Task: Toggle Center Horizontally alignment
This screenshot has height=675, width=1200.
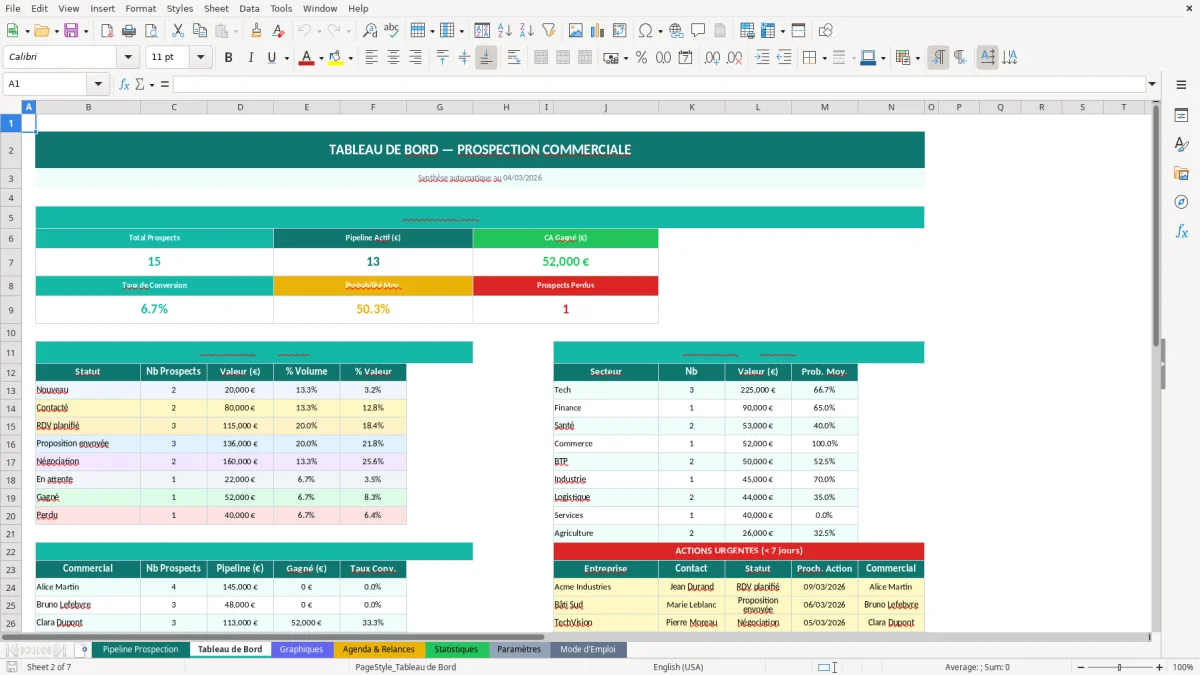Action: click(x=394, y=58)
